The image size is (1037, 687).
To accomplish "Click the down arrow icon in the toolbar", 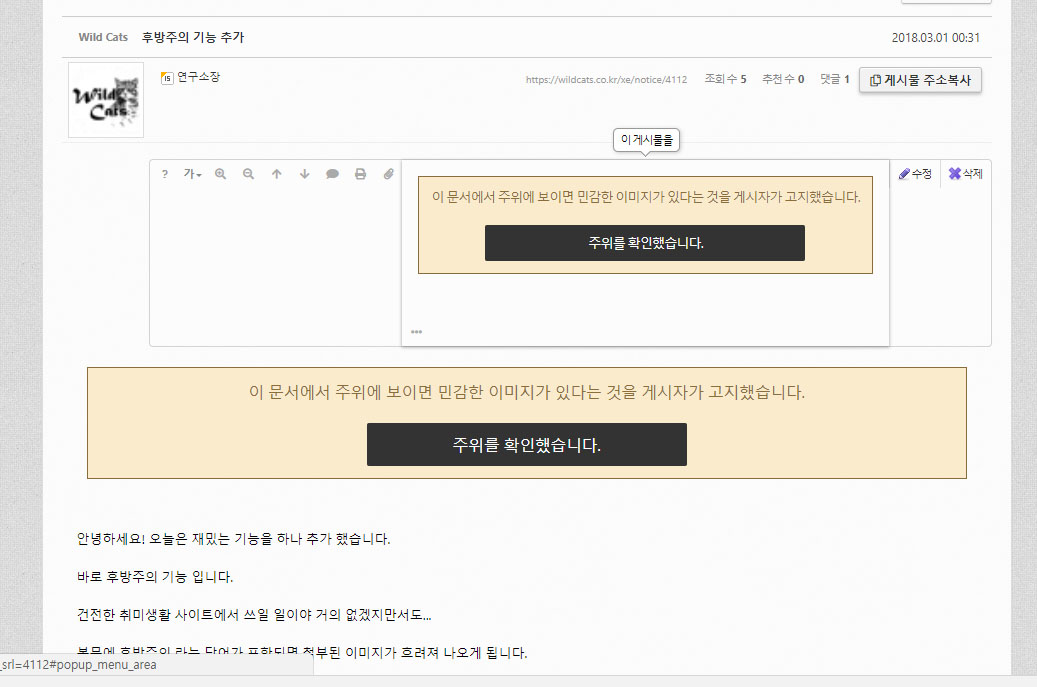I will tap(304, 173).
